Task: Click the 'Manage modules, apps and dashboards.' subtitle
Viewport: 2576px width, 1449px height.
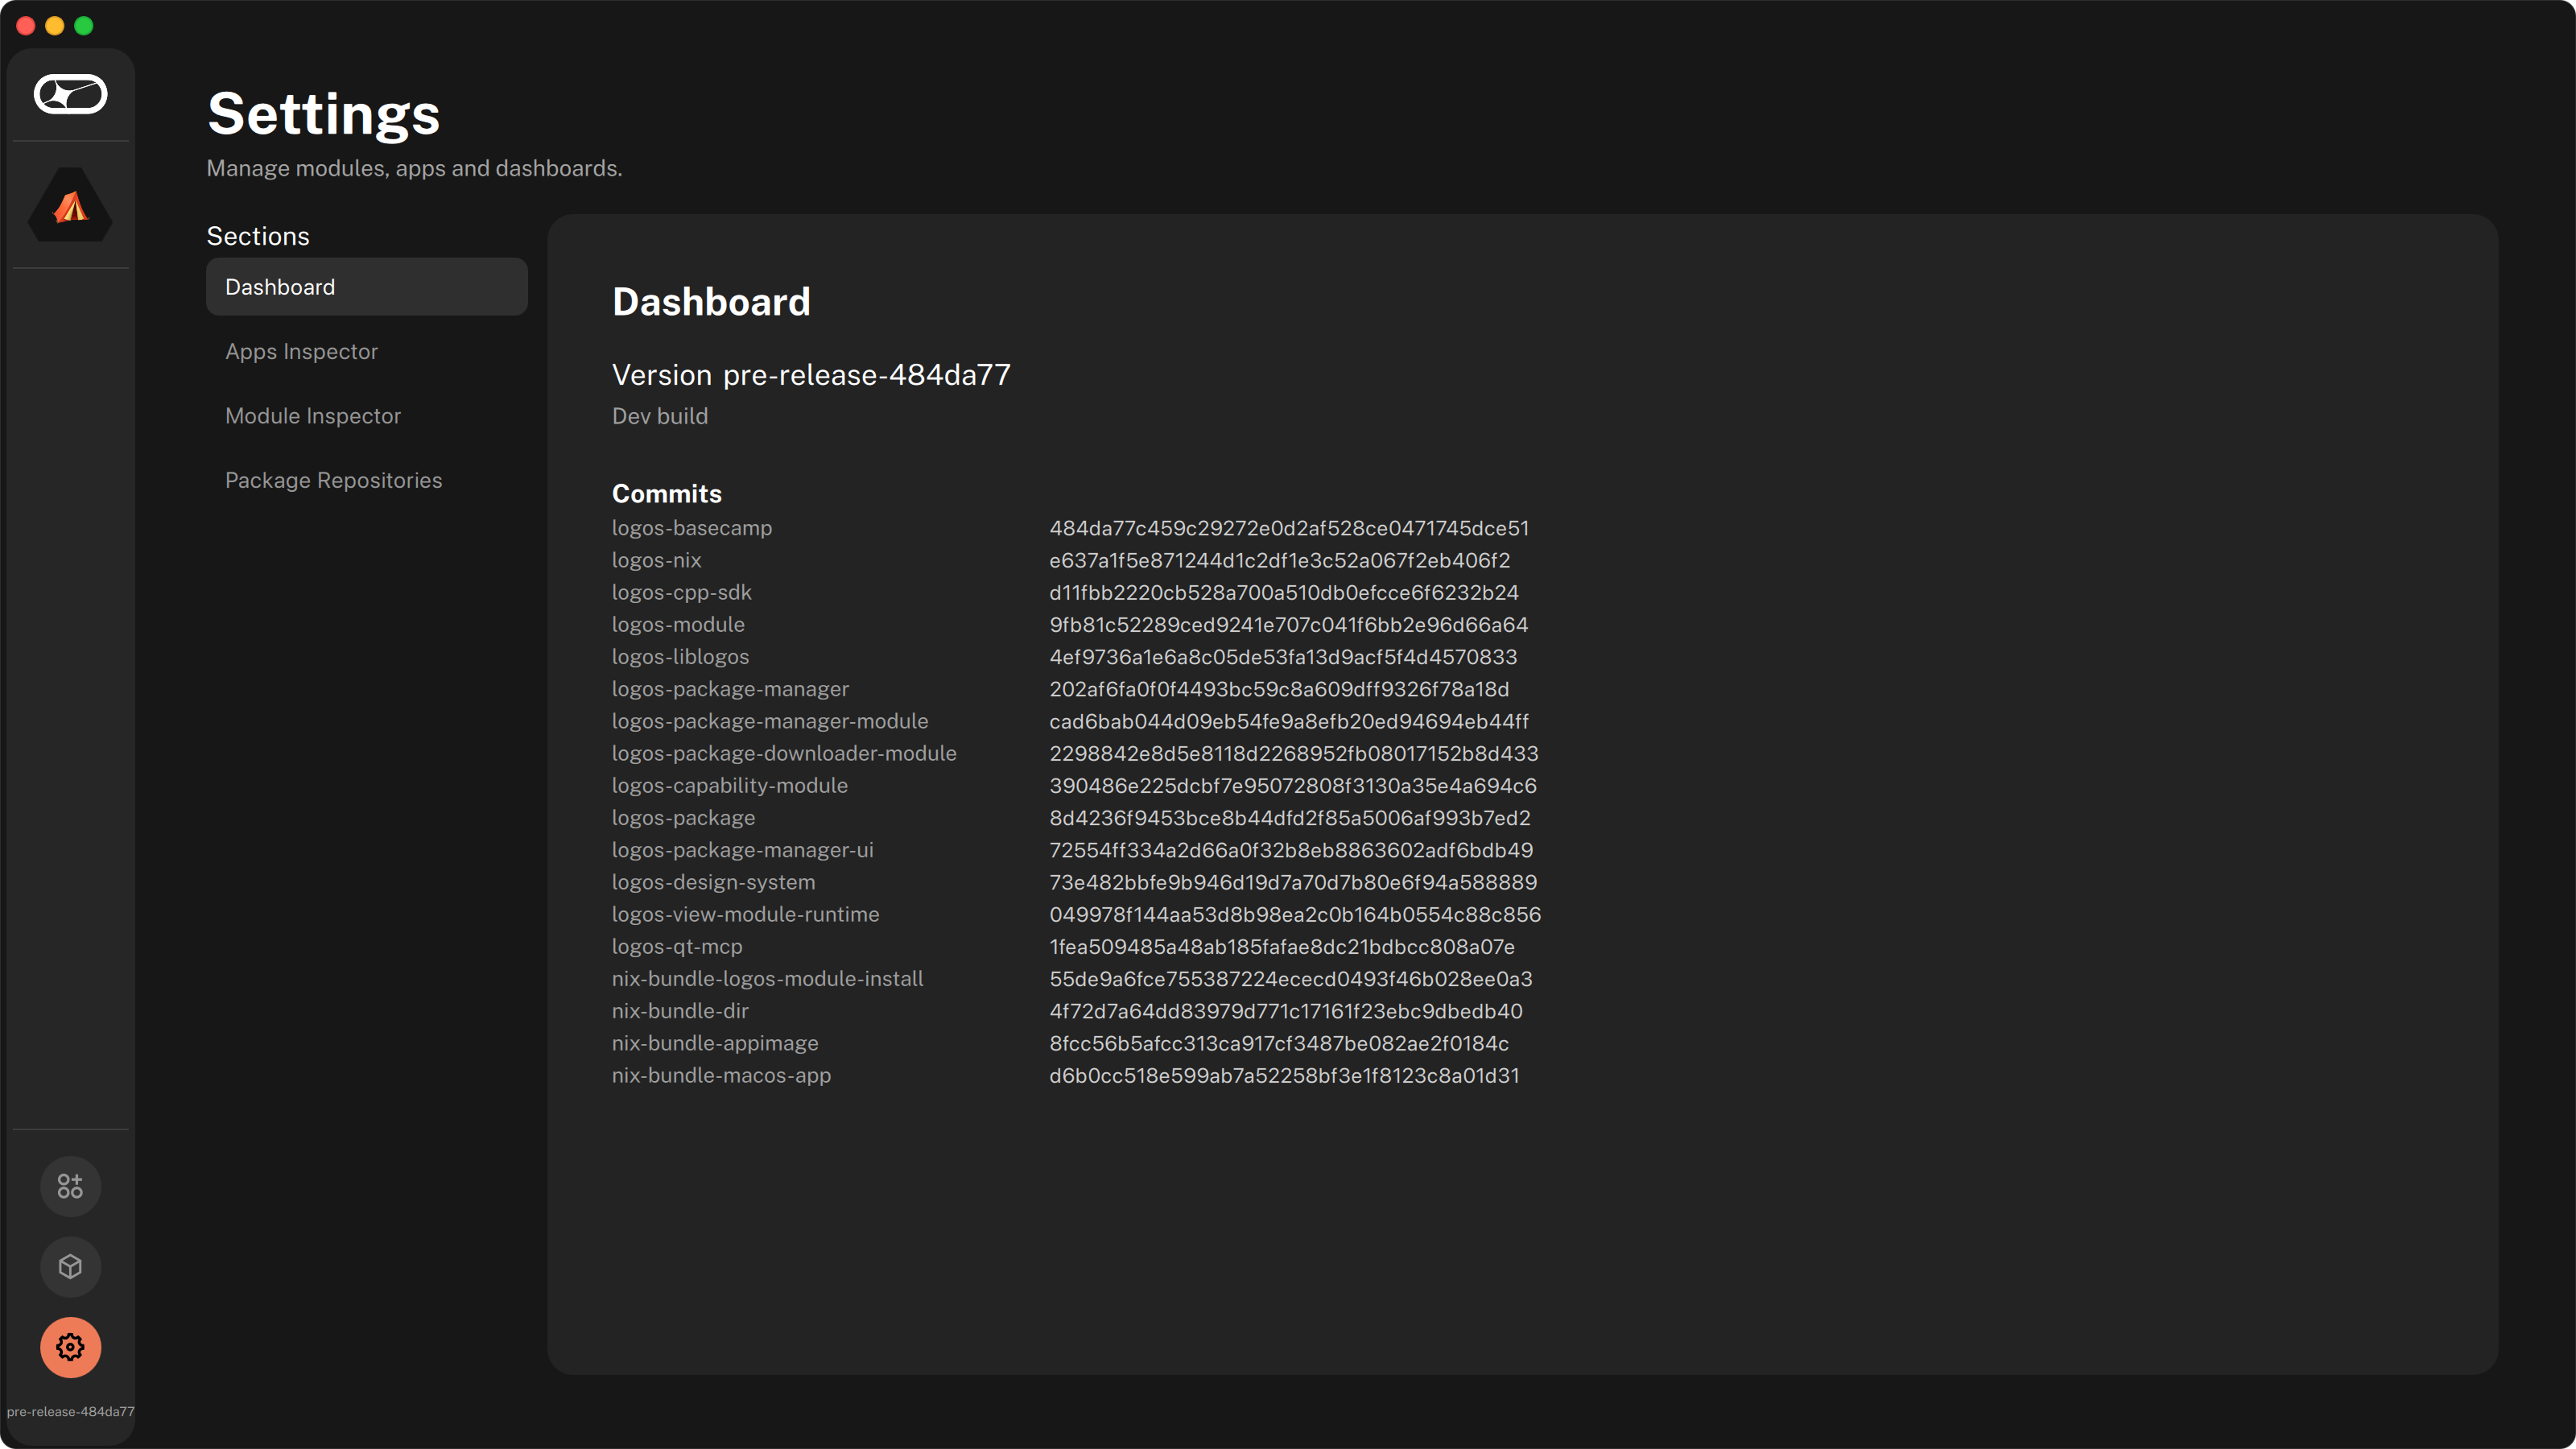Action: (x=414, y=168)
